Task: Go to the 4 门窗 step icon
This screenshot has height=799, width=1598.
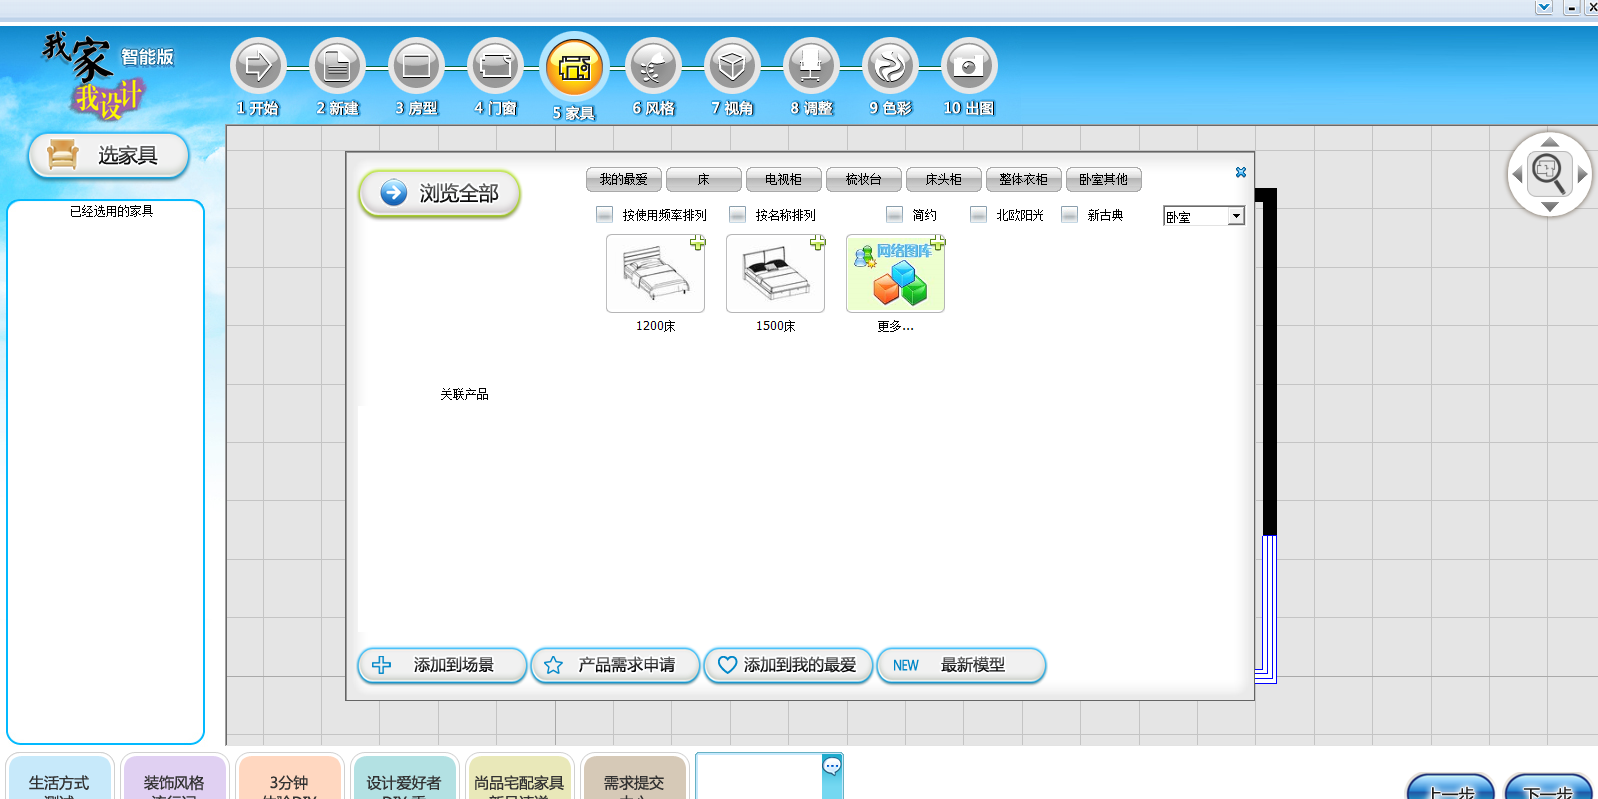Action: click(495, 67)
